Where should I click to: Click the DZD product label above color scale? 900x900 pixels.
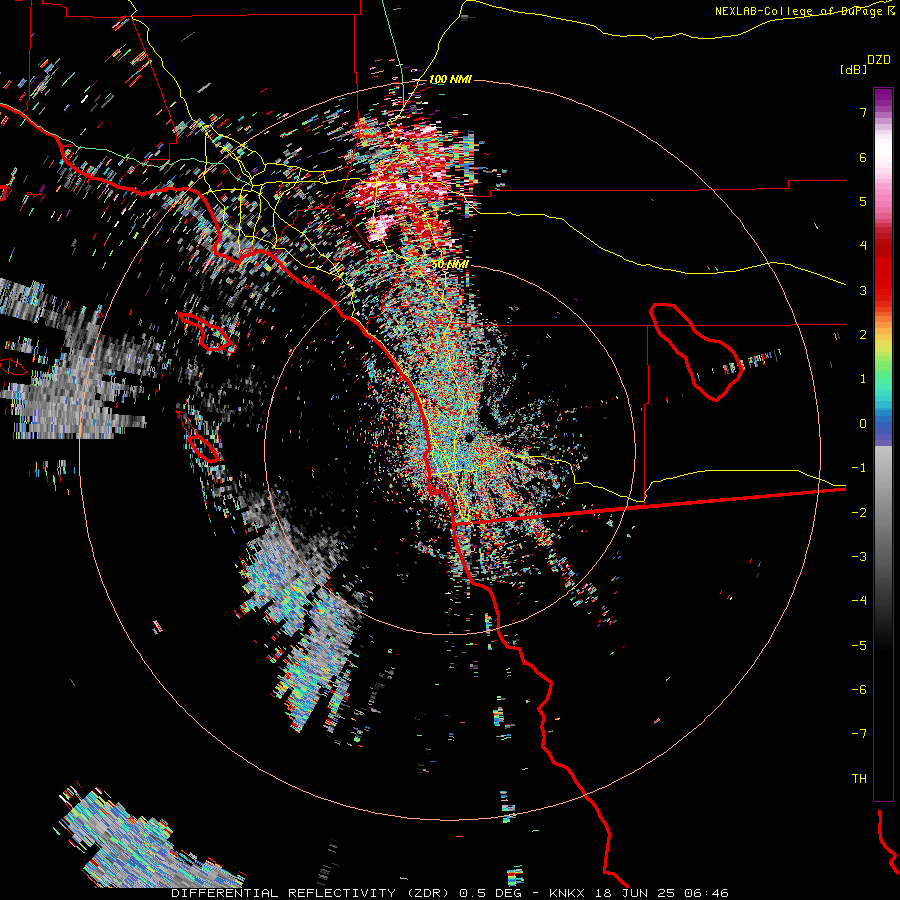click(879, 60)
